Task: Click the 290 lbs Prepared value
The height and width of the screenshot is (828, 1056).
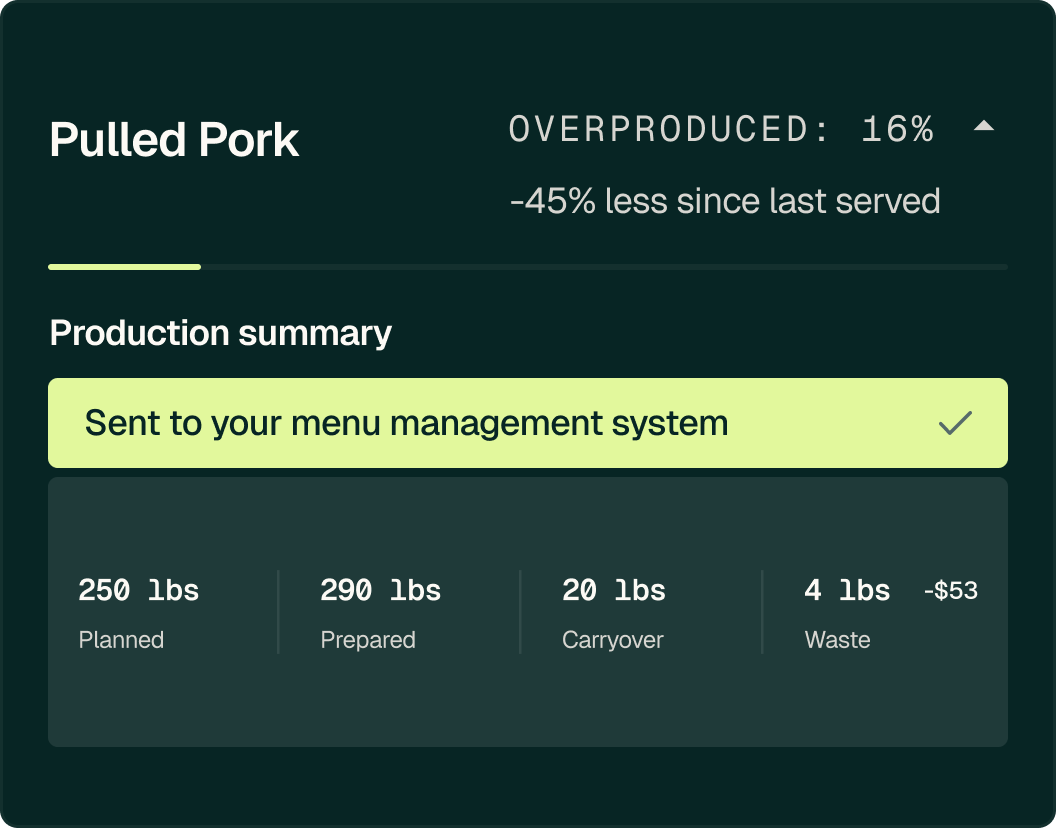Action: [x=380, y=591]
